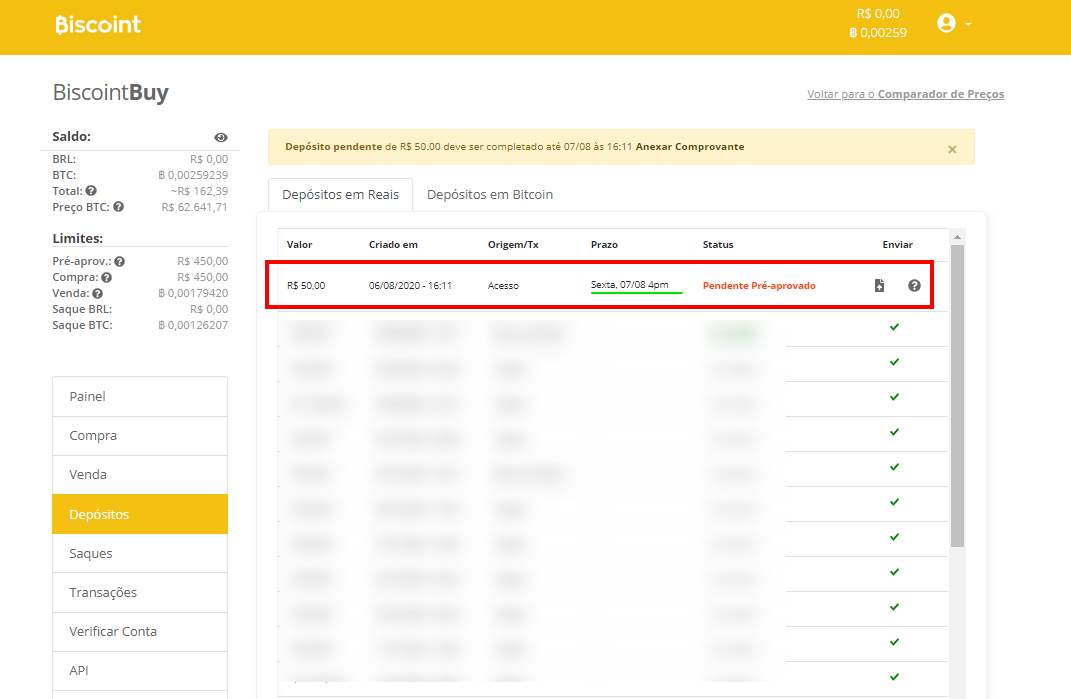
Task: Click the Acesso origin cell
Action: coord(503,286)
